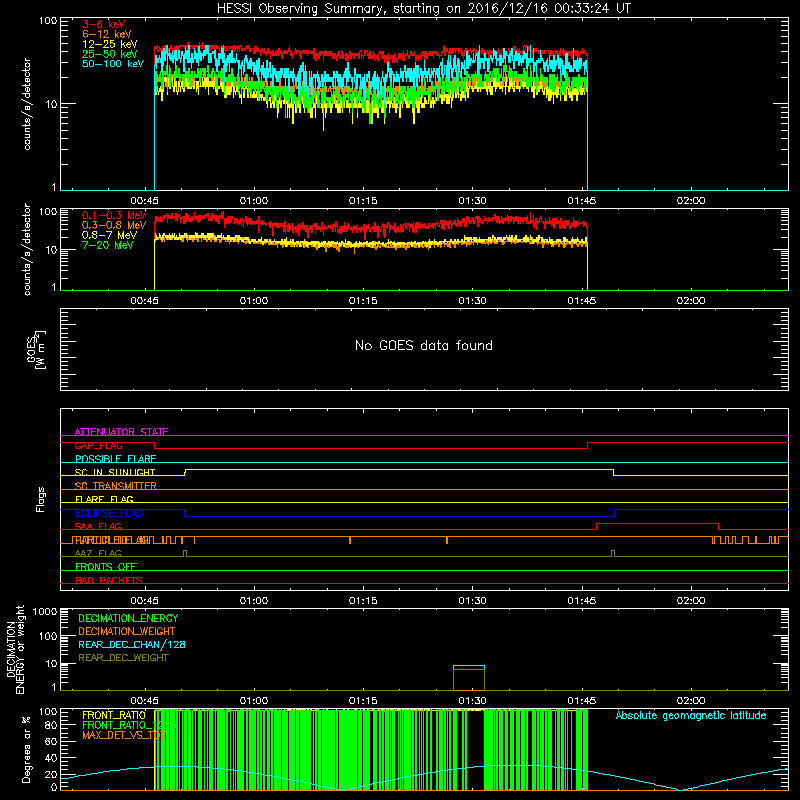Click the GAP_FLAG rising step at 01:45
The width and height of the screenshot is (800, 800).
588,445
